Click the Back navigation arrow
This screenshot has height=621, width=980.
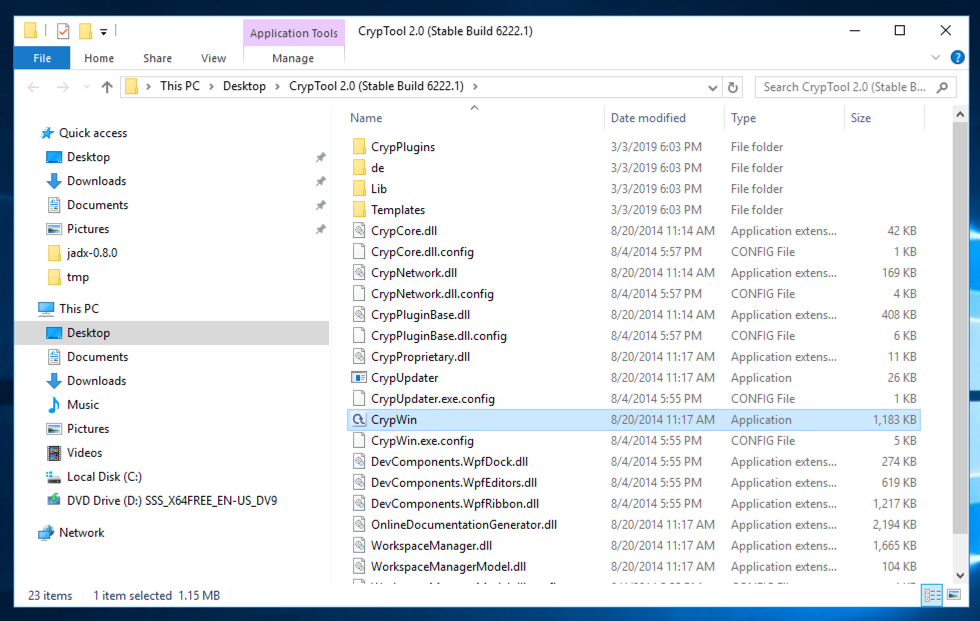click(34, 87)
